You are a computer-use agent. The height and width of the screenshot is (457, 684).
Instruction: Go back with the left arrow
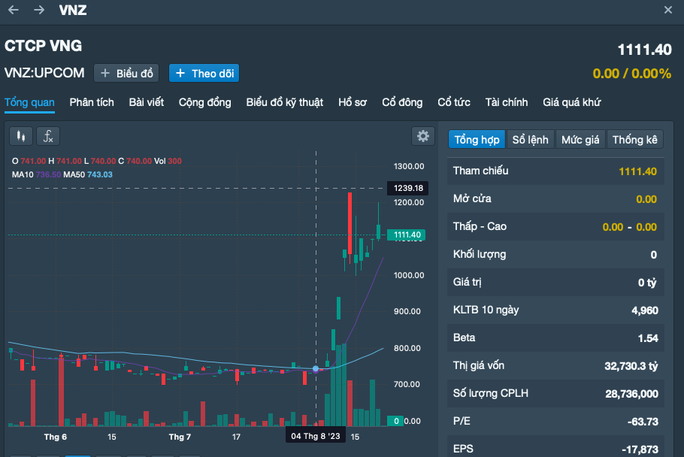point(13,10)
